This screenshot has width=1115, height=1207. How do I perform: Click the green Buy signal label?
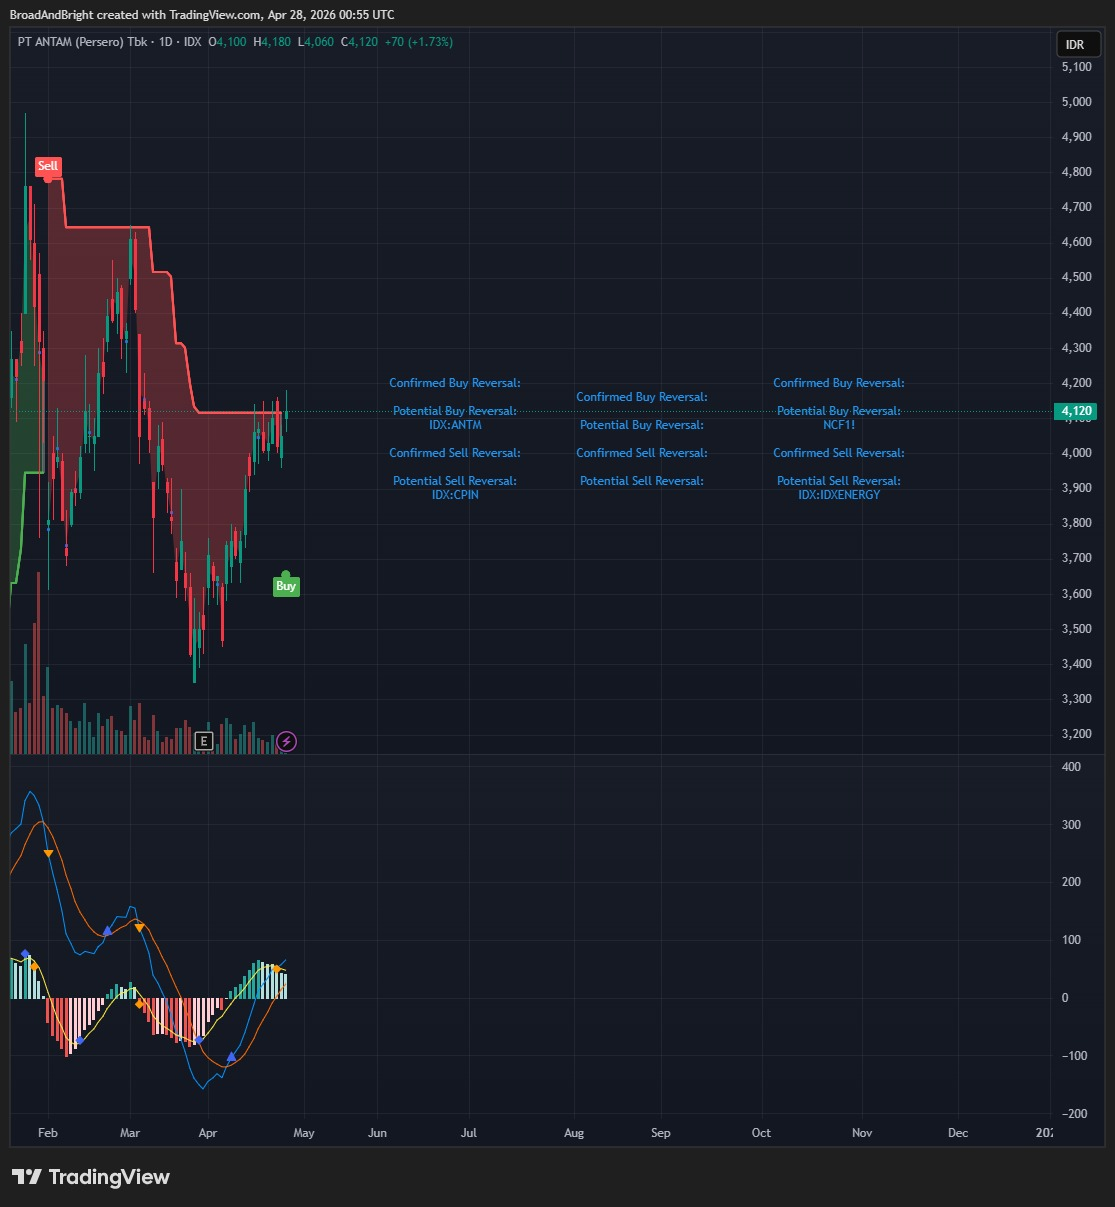[286, 586]
